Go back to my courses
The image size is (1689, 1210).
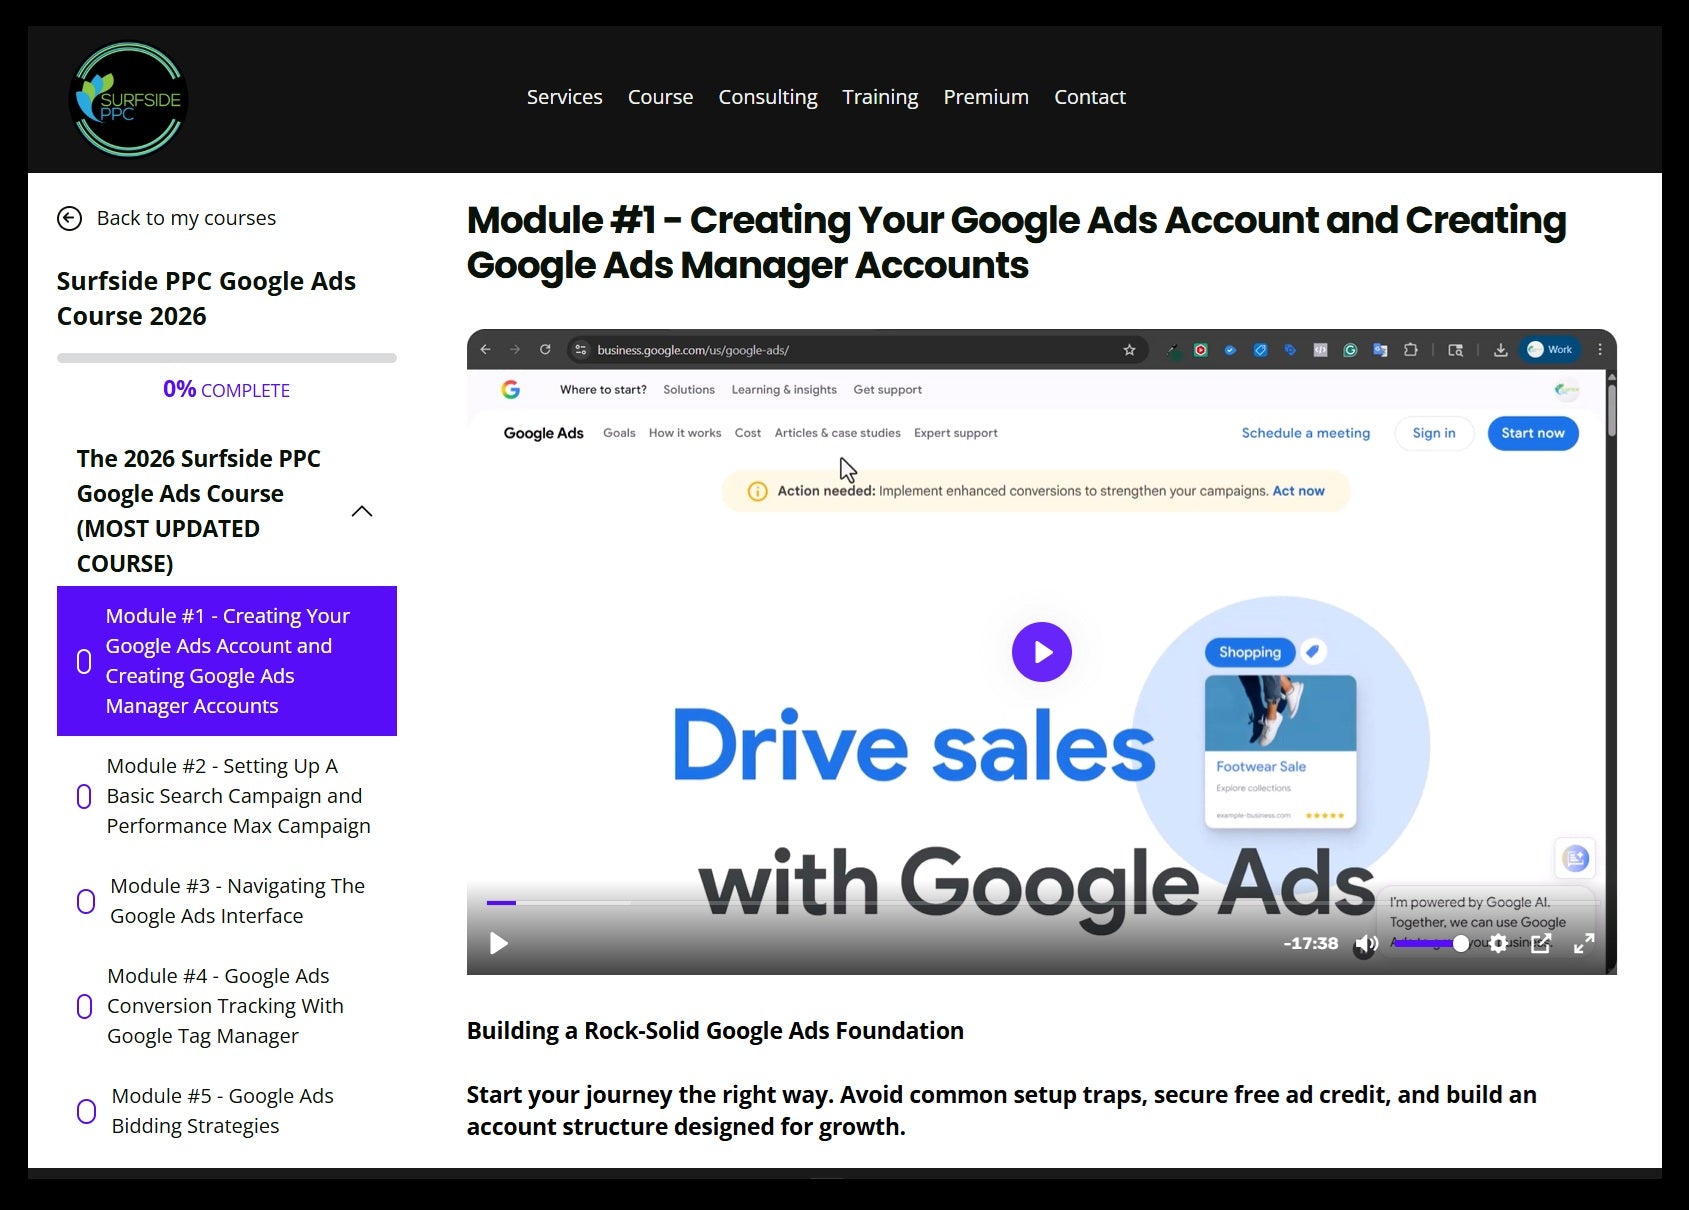coord(186,217)
